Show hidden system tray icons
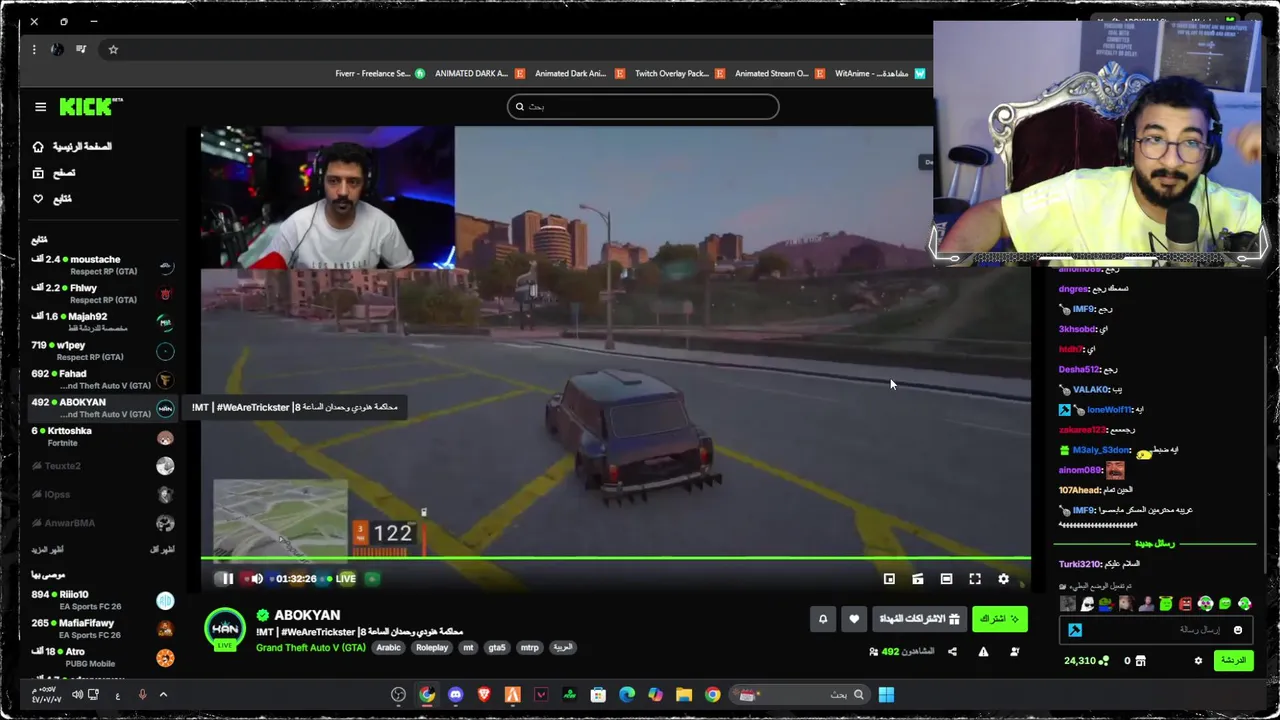Screen dimensions: 1280x720 (163, 695)
